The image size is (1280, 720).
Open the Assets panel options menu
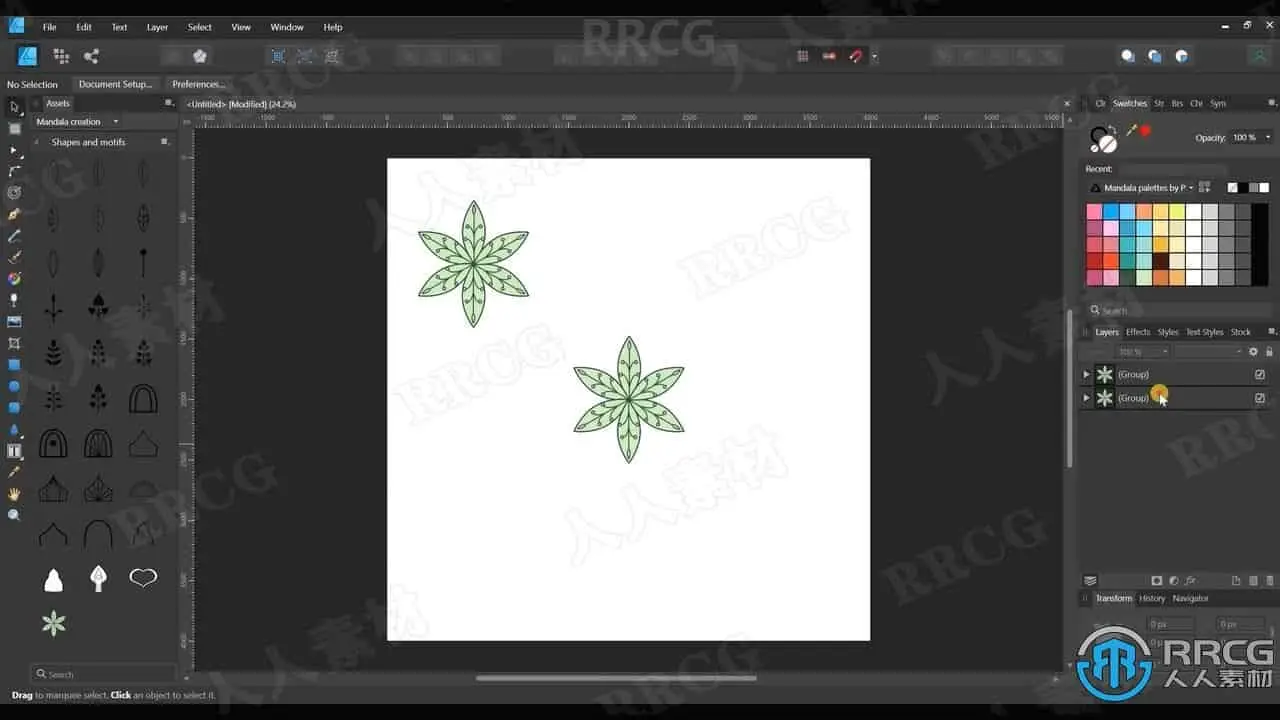pos(168,103)
